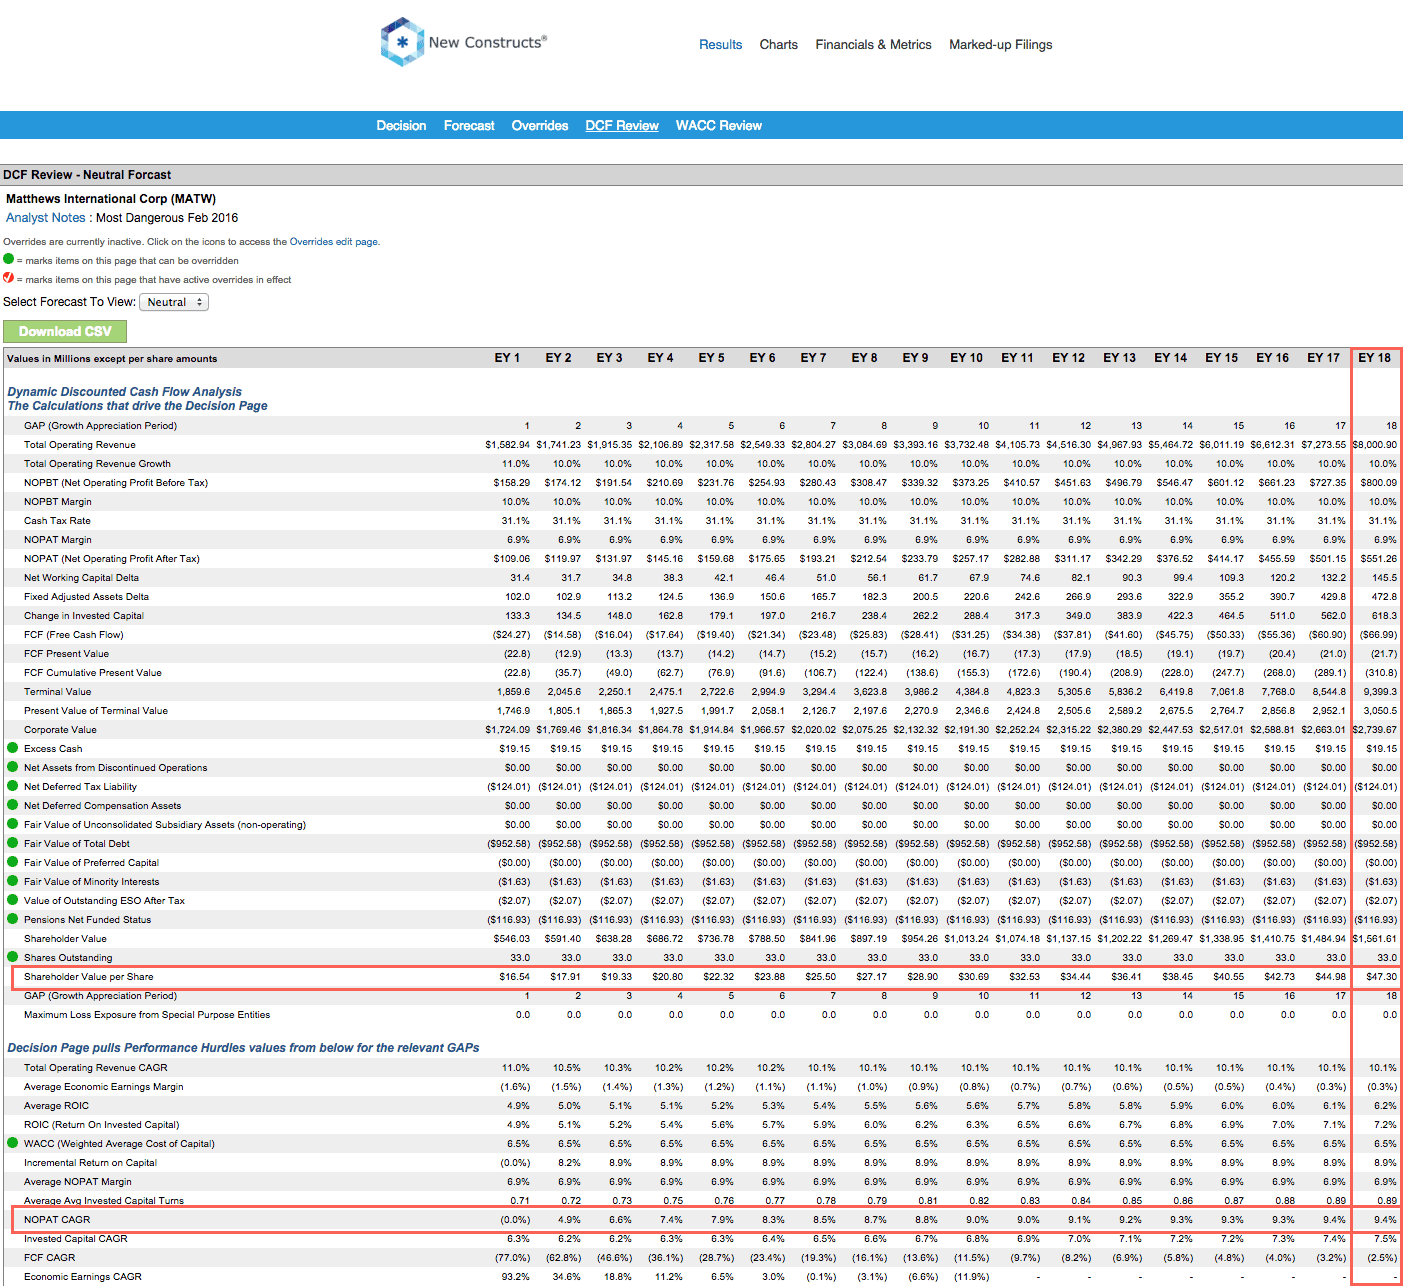Click the $8,000.90 revenue cell in EY 18
Screen dimensions: 1403x1286
1375,445
